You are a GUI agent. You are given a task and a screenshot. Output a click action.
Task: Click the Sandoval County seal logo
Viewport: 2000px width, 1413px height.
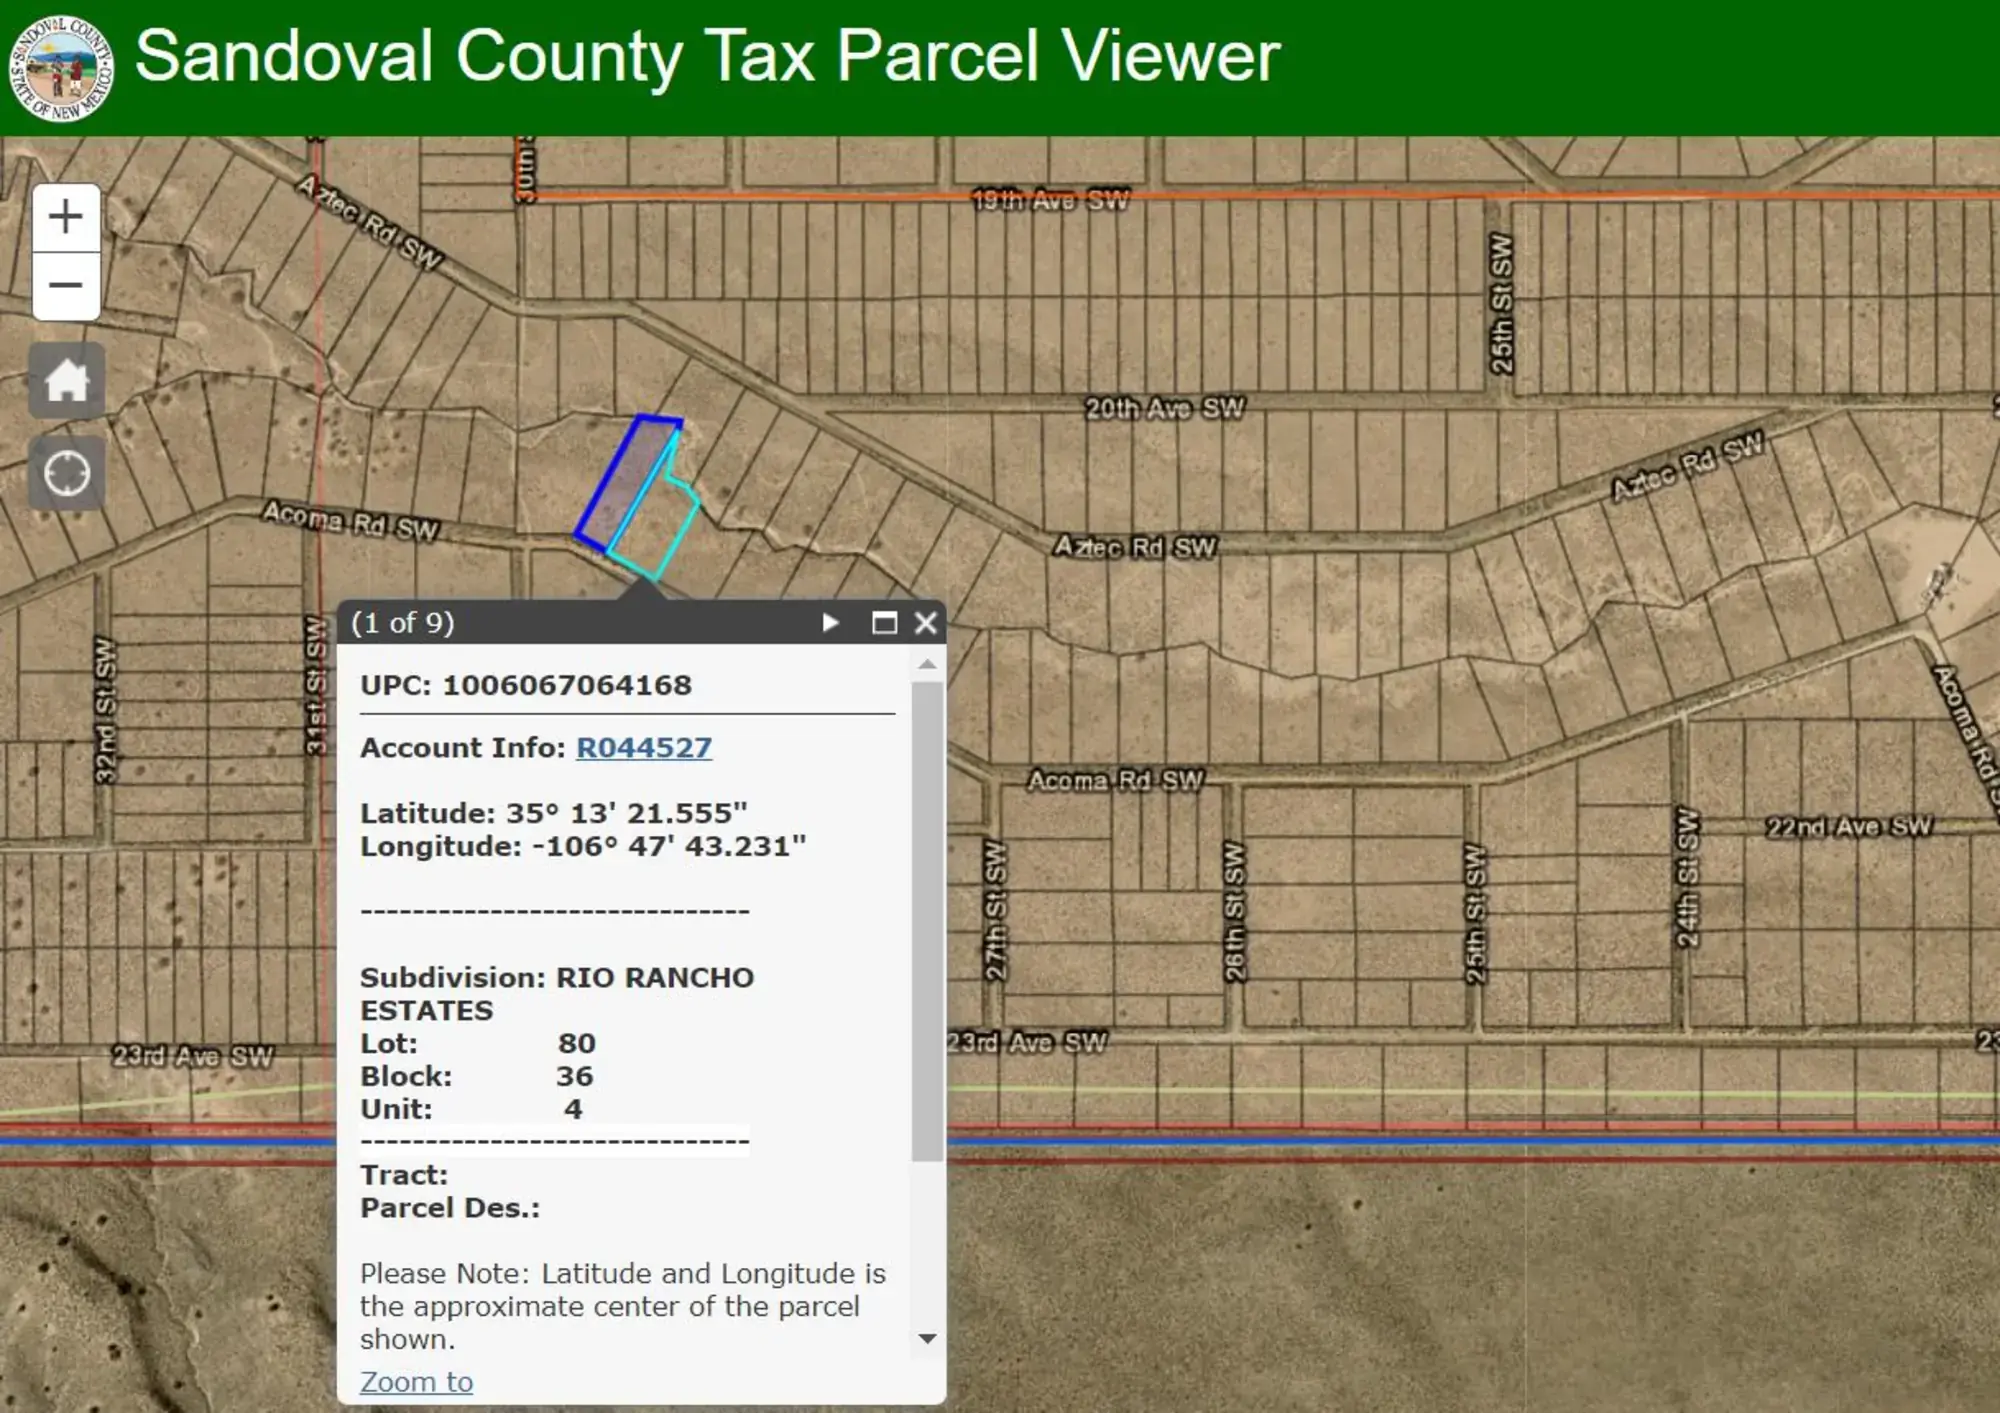61,68
